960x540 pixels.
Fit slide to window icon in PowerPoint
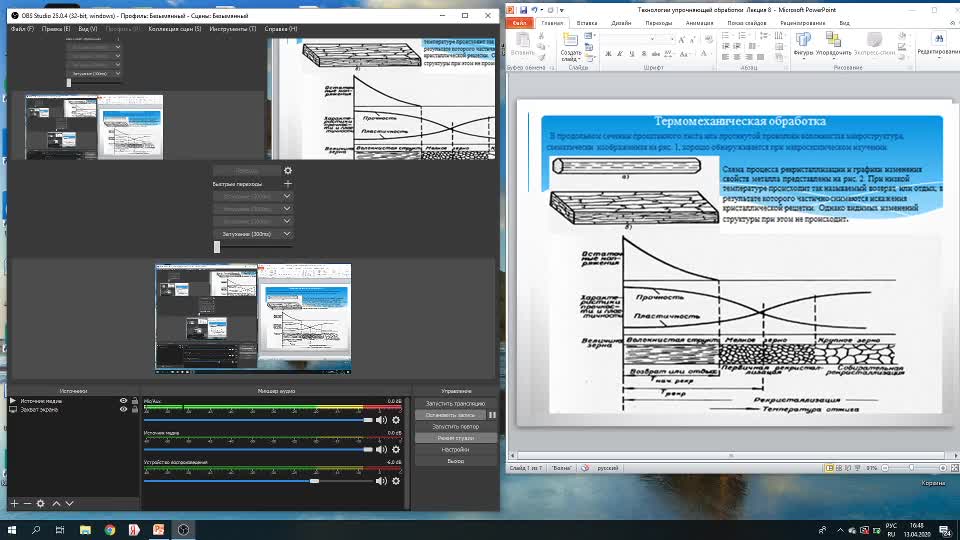point(954,468)
